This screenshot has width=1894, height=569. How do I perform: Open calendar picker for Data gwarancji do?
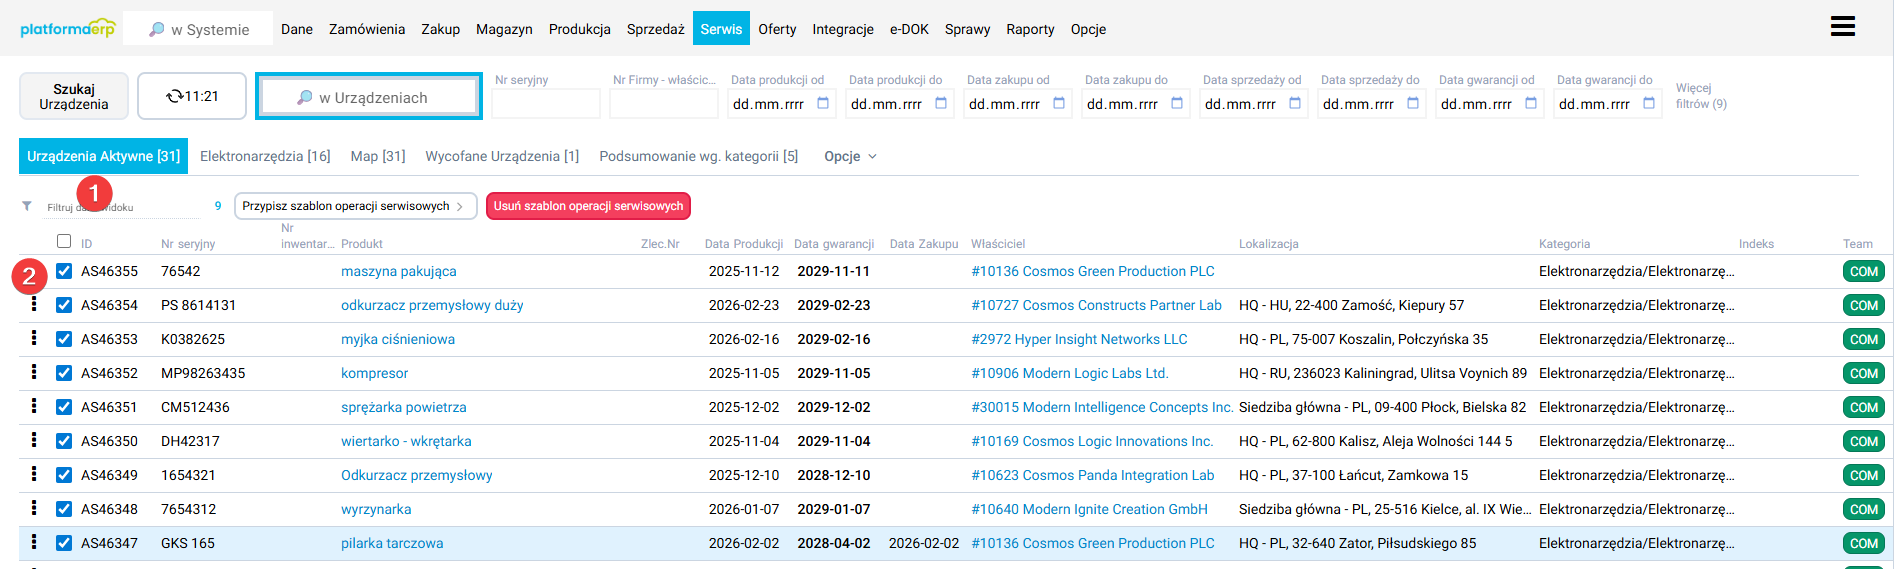tap(1649, 104)
